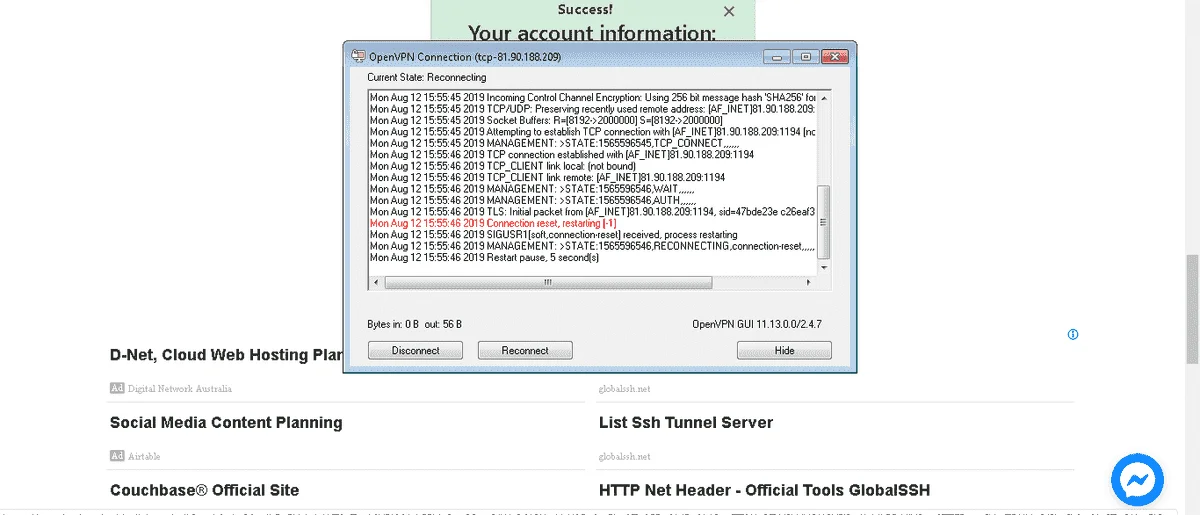
Task: Click the log's left scroll arrow
Action: tap(375, 283)
